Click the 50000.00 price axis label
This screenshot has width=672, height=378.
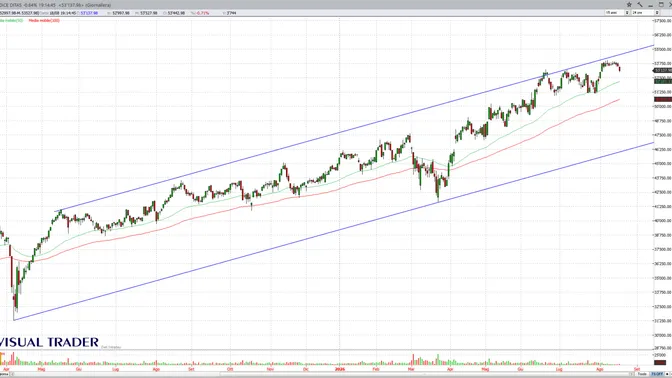[663, 106]
